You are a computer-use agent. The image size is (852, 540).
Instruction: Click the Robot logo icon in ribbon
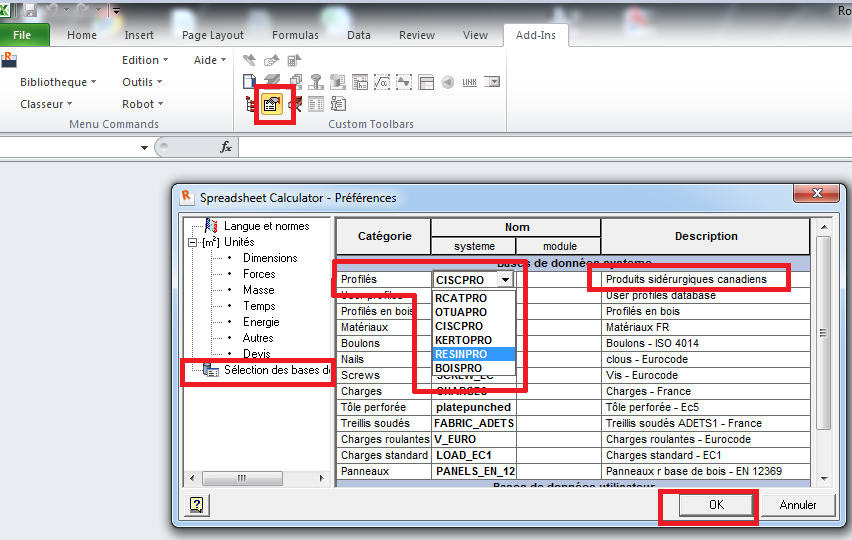point(9,60)
